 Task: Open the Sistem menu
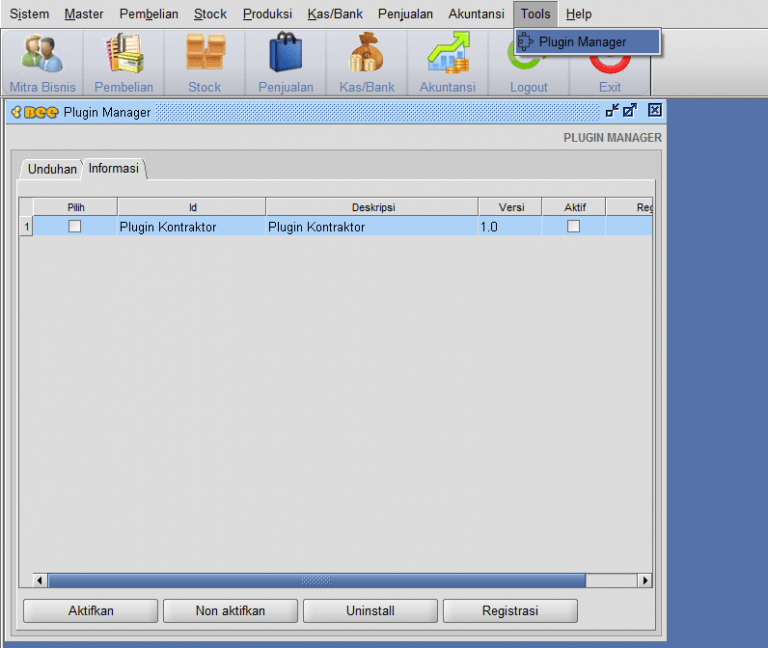[29, 14]
